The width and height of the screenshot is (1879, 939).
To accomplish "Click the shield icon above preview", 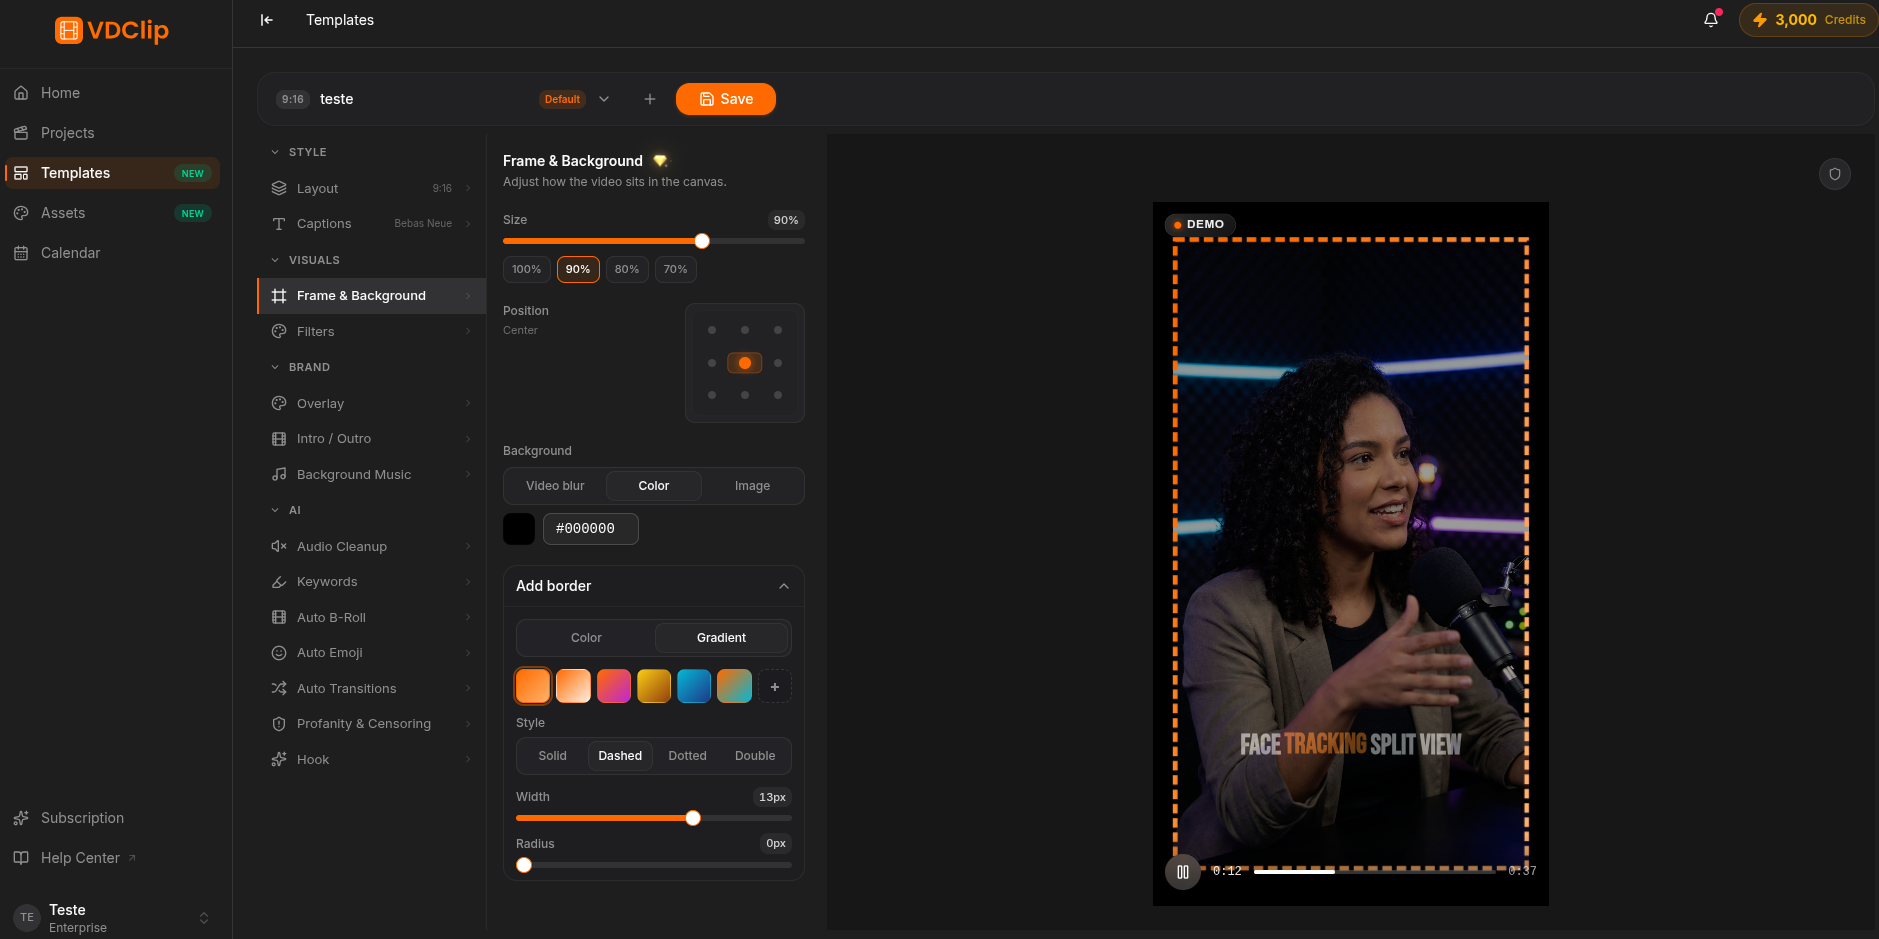I will pyautogui.click(x=1834, y=174).
